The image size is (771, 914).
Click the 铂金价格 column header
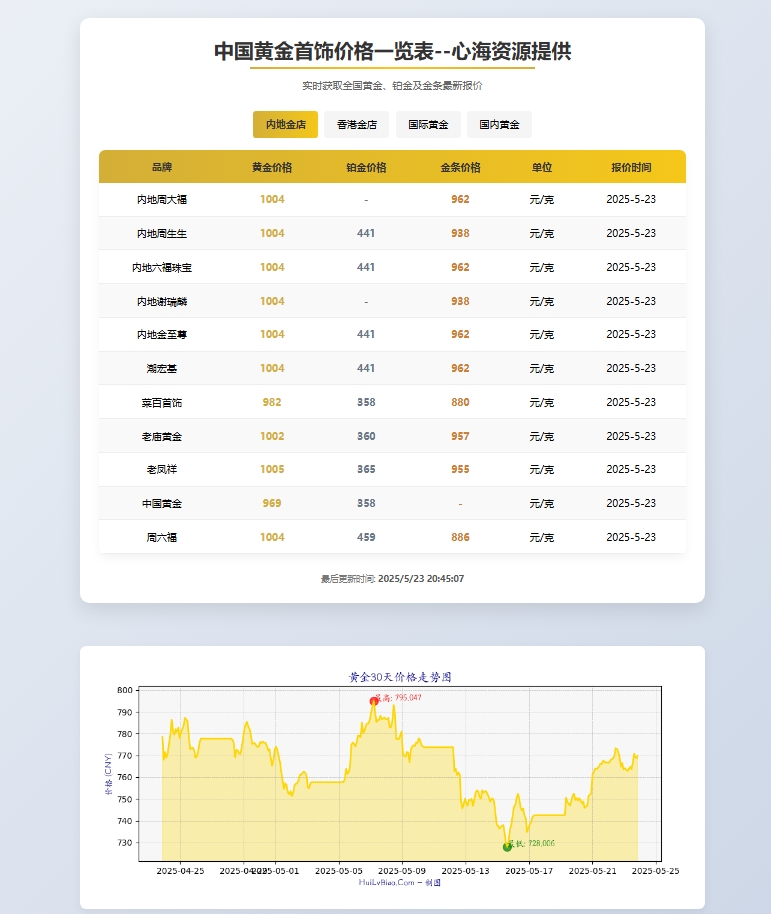click(x=366, y=167)
